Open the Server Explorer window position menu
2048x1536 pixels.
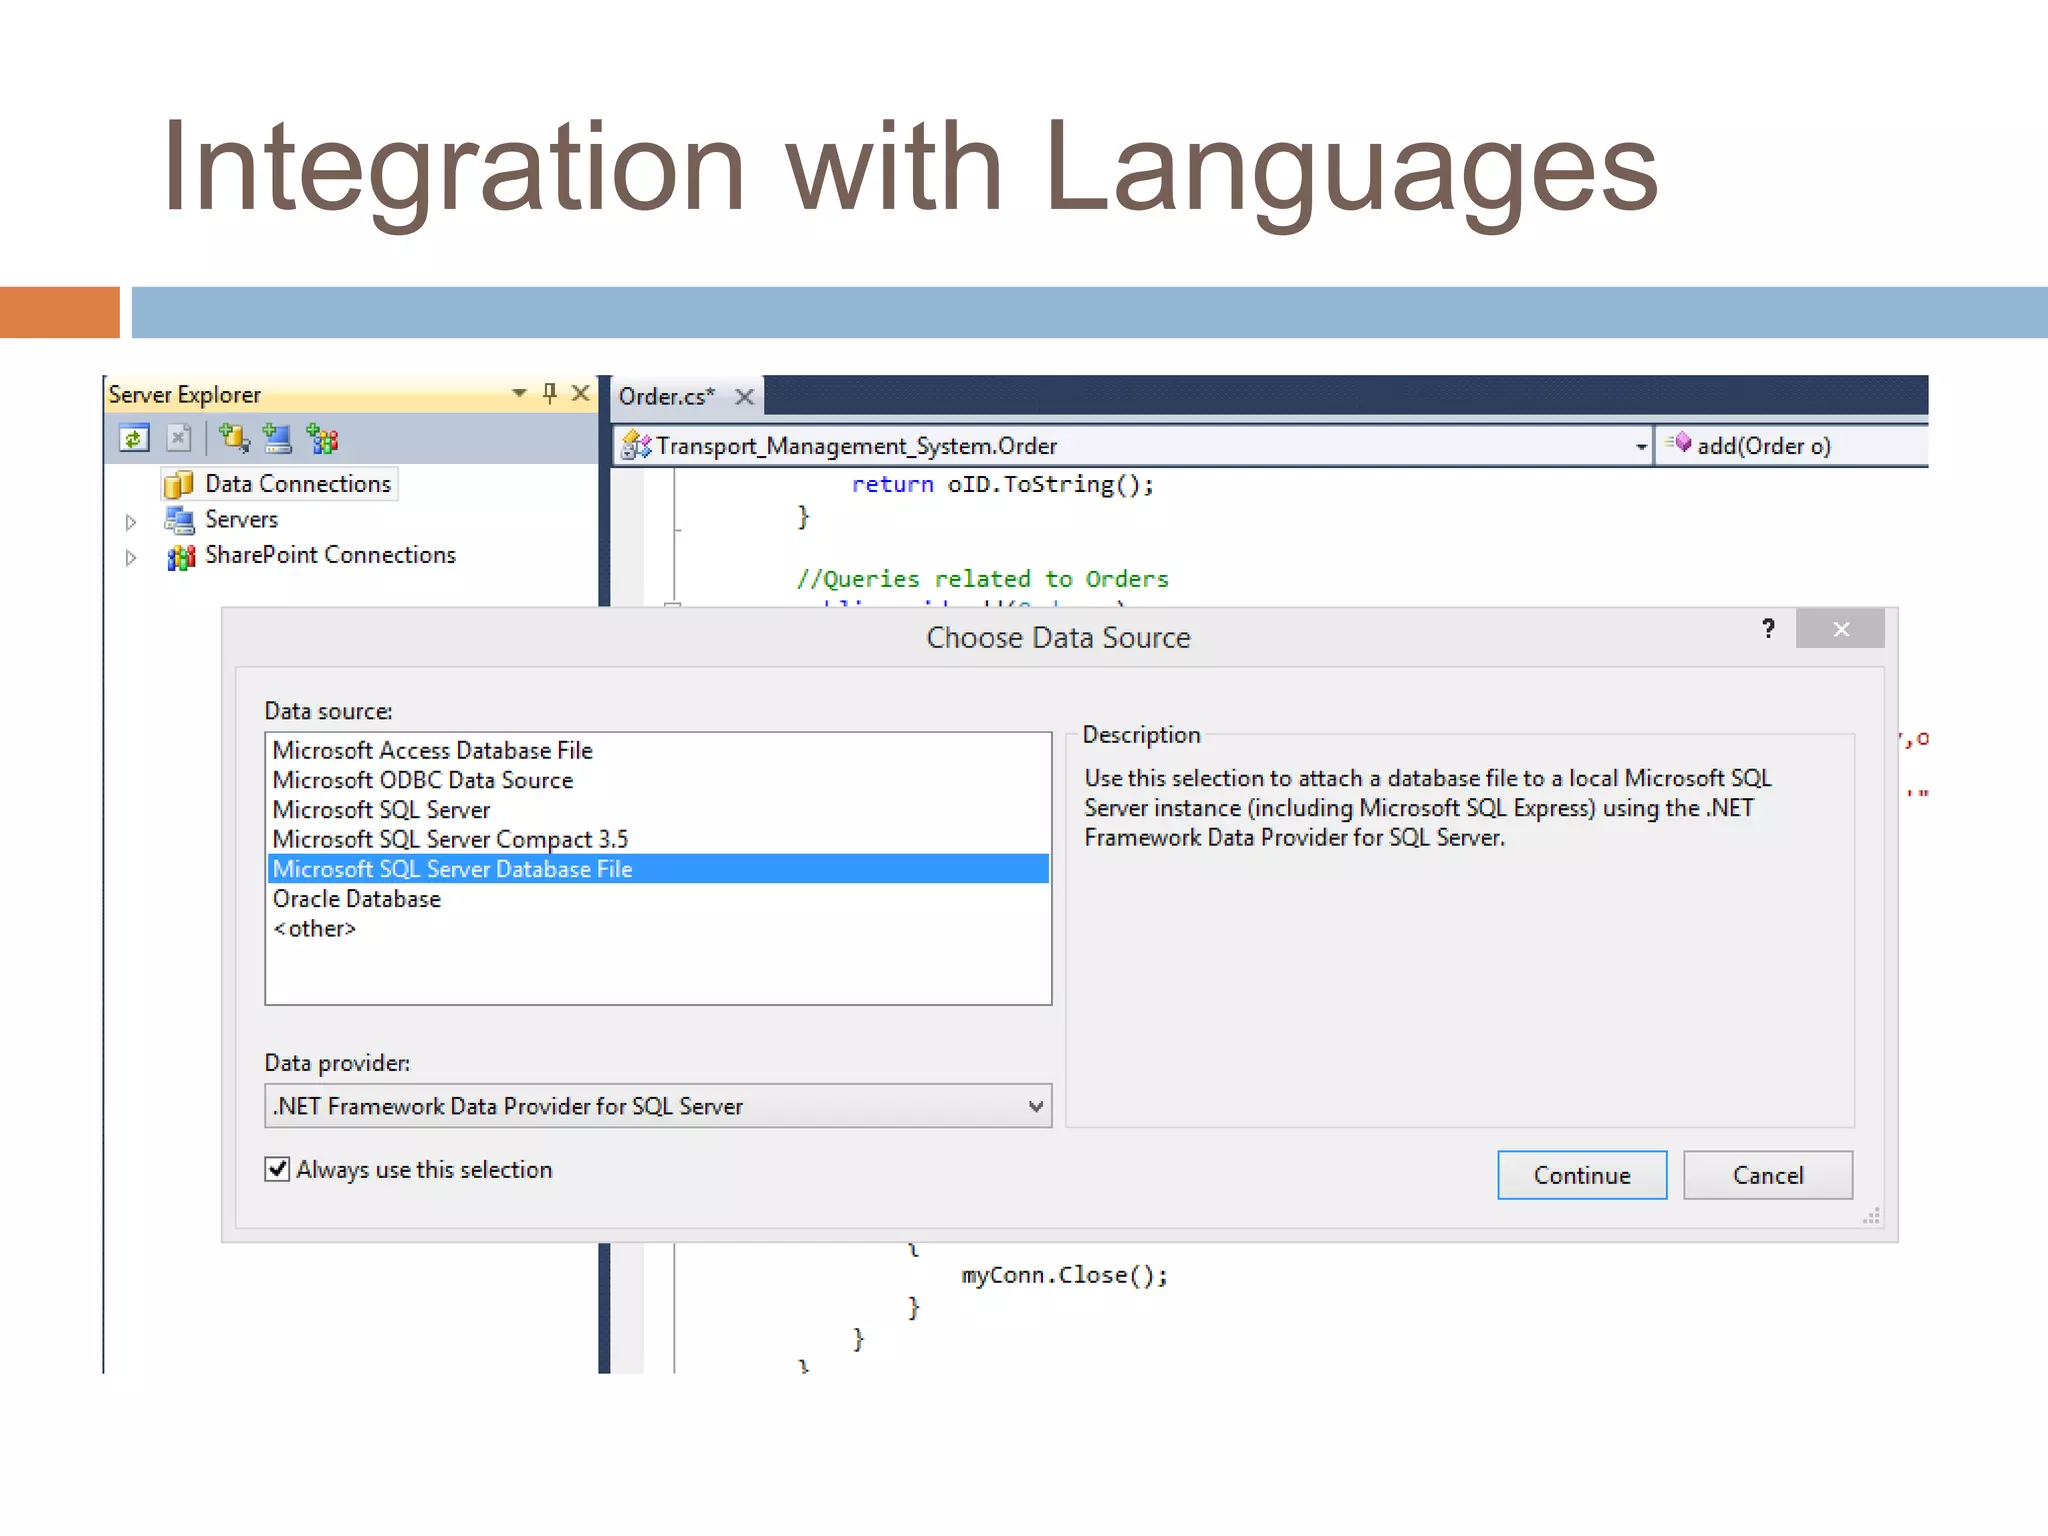(x=519, y=393)
